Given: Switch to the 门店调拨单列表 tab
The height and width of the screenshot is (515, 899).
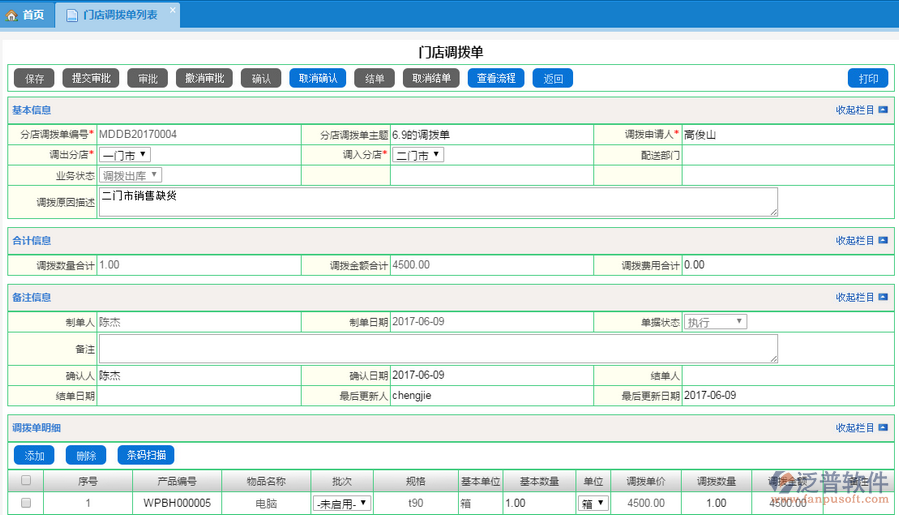Looking at the screenshot, I should pyautogui.click(x=119, y=15).
